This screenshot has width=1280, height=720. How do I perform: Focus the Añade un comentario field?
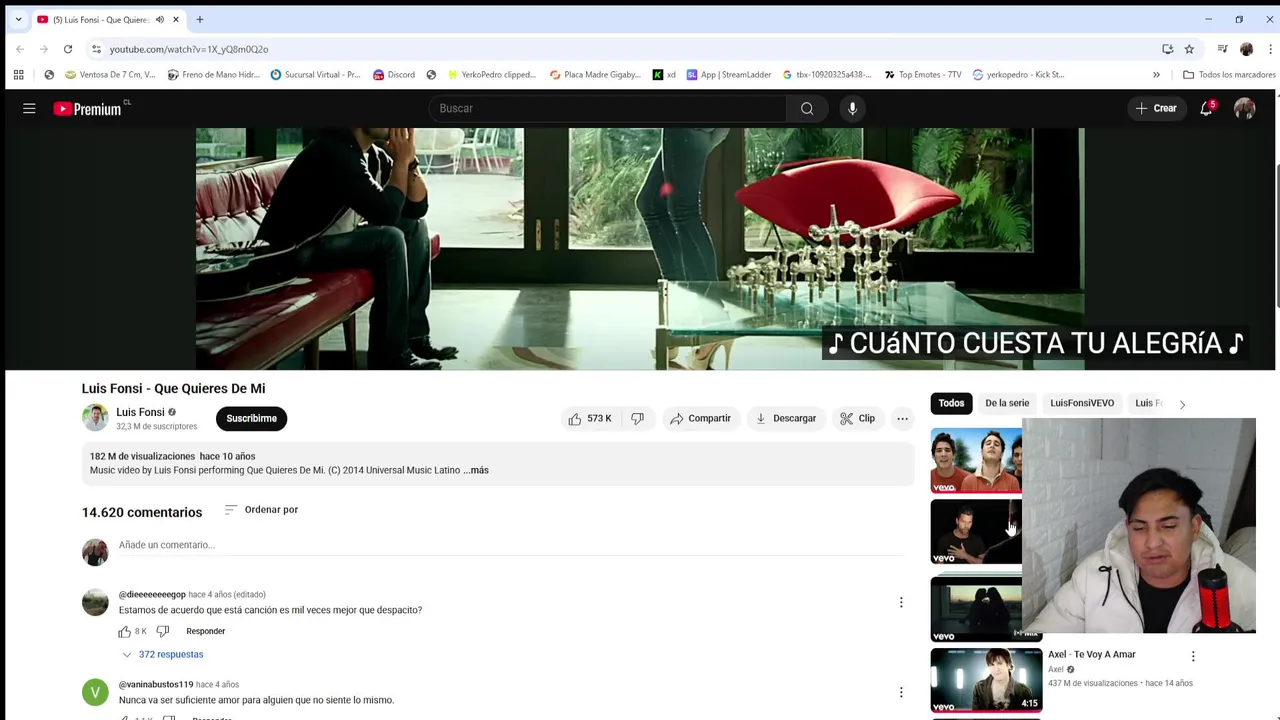point(510,545)
